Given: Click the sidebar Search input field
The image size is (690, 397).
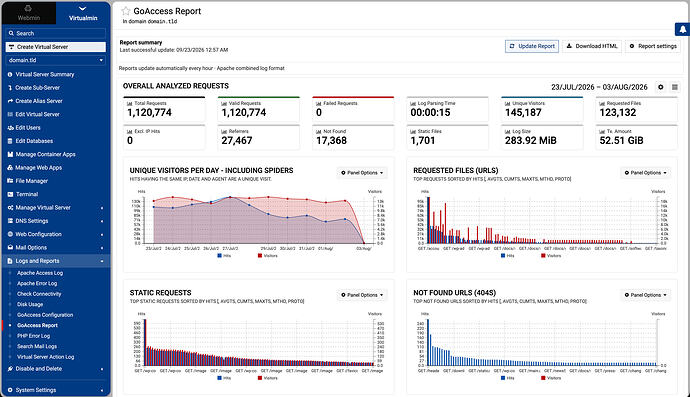Looking at the screenshot, I should pos(55,33).
